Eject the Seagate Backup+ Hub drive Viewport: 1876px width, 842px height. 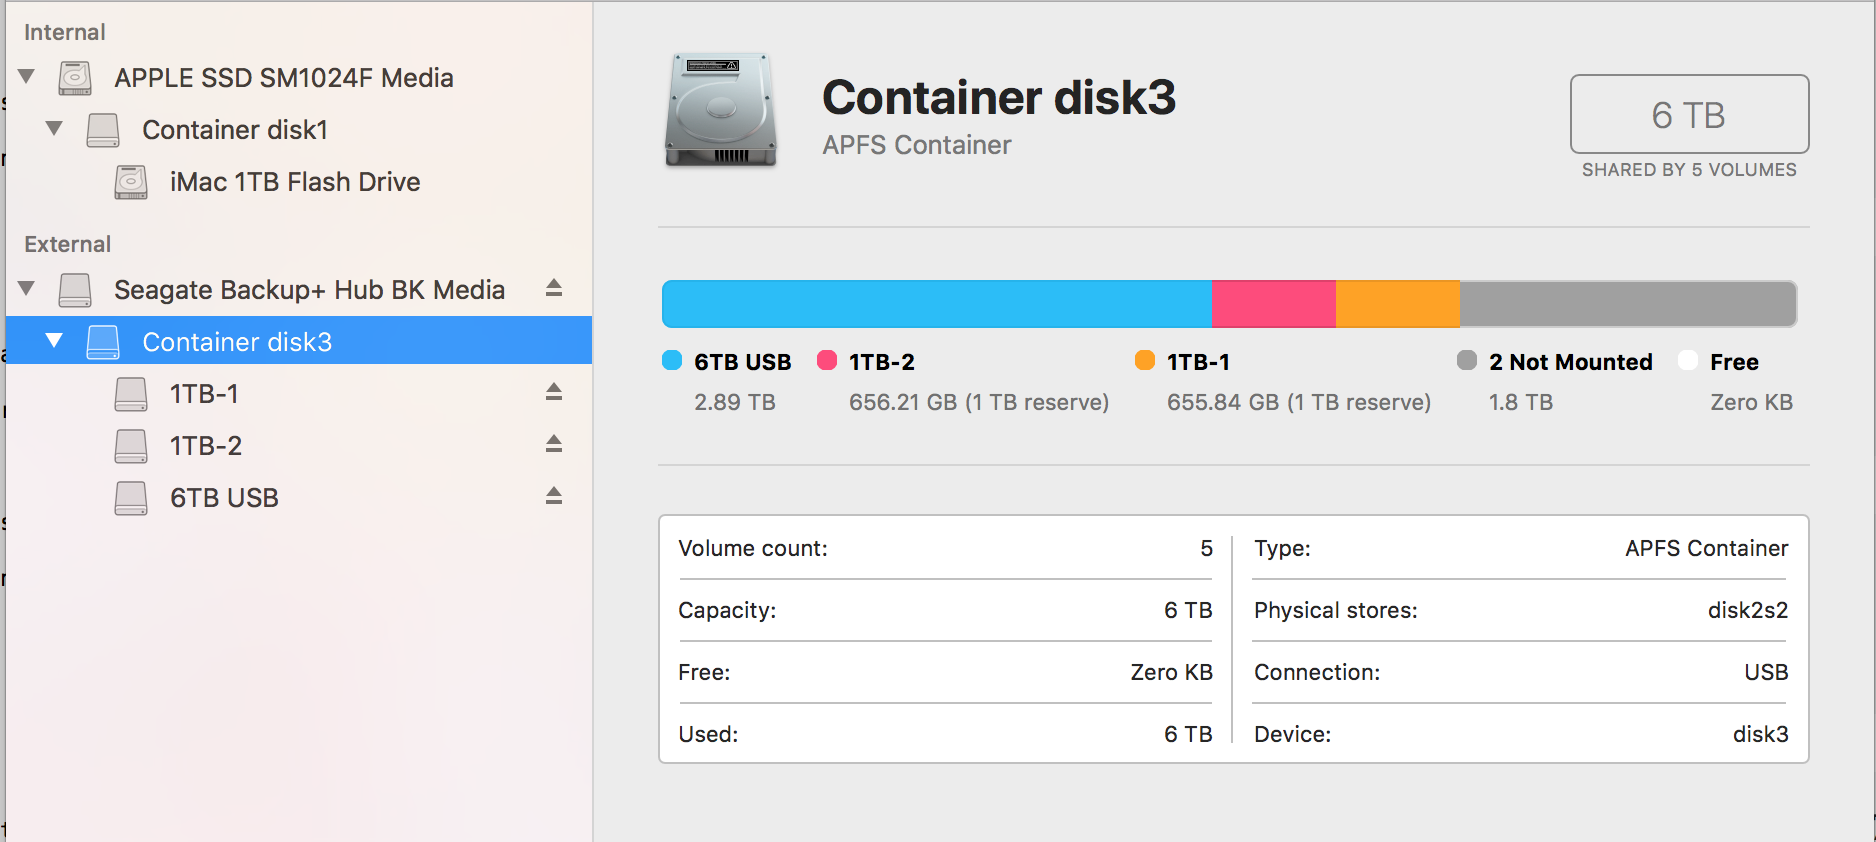(554, 289)
